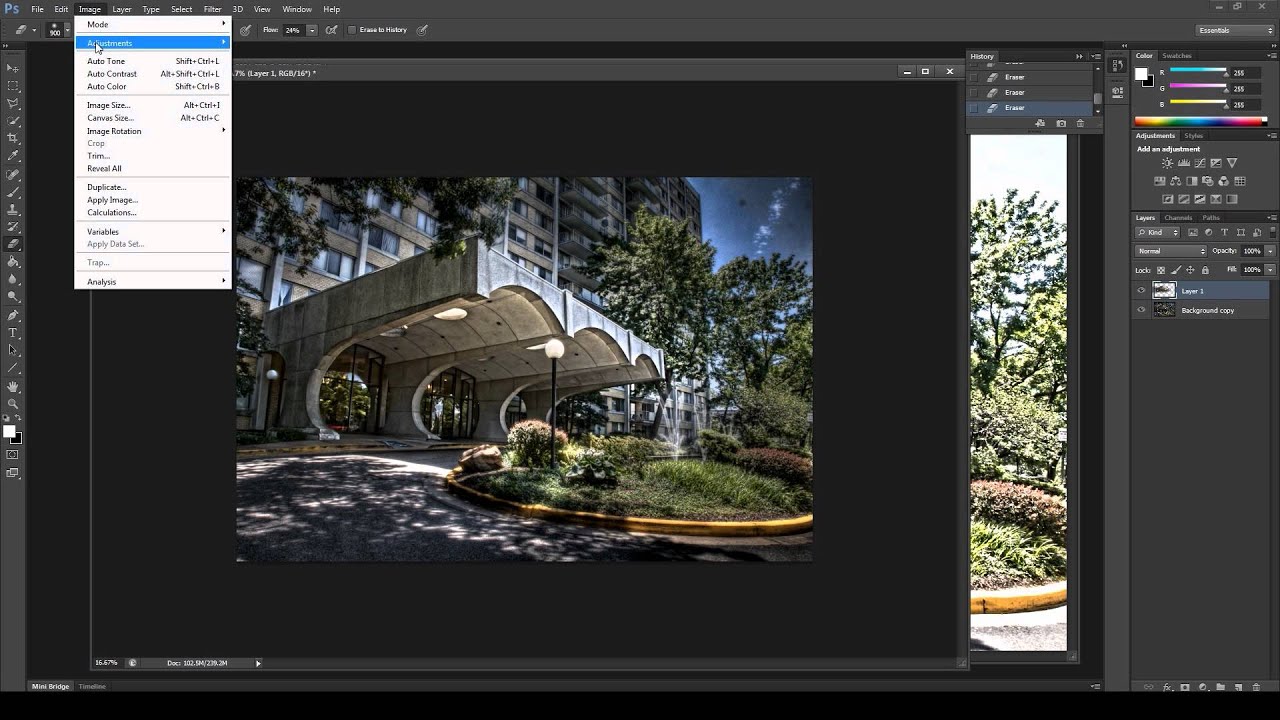
Task: Select the Line shape tool
Action: coord(14,368)
